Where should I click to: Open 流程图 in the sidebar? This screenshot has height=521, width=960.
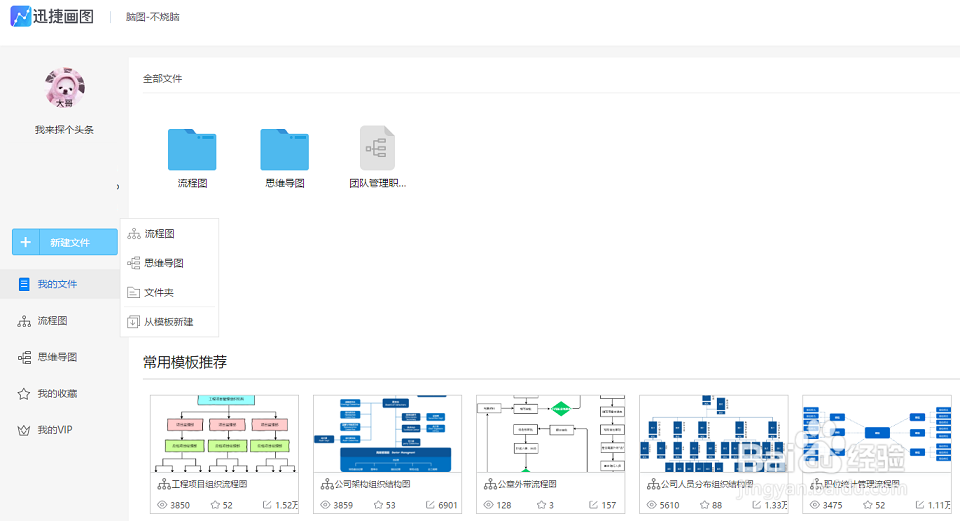tap(53, 321)
